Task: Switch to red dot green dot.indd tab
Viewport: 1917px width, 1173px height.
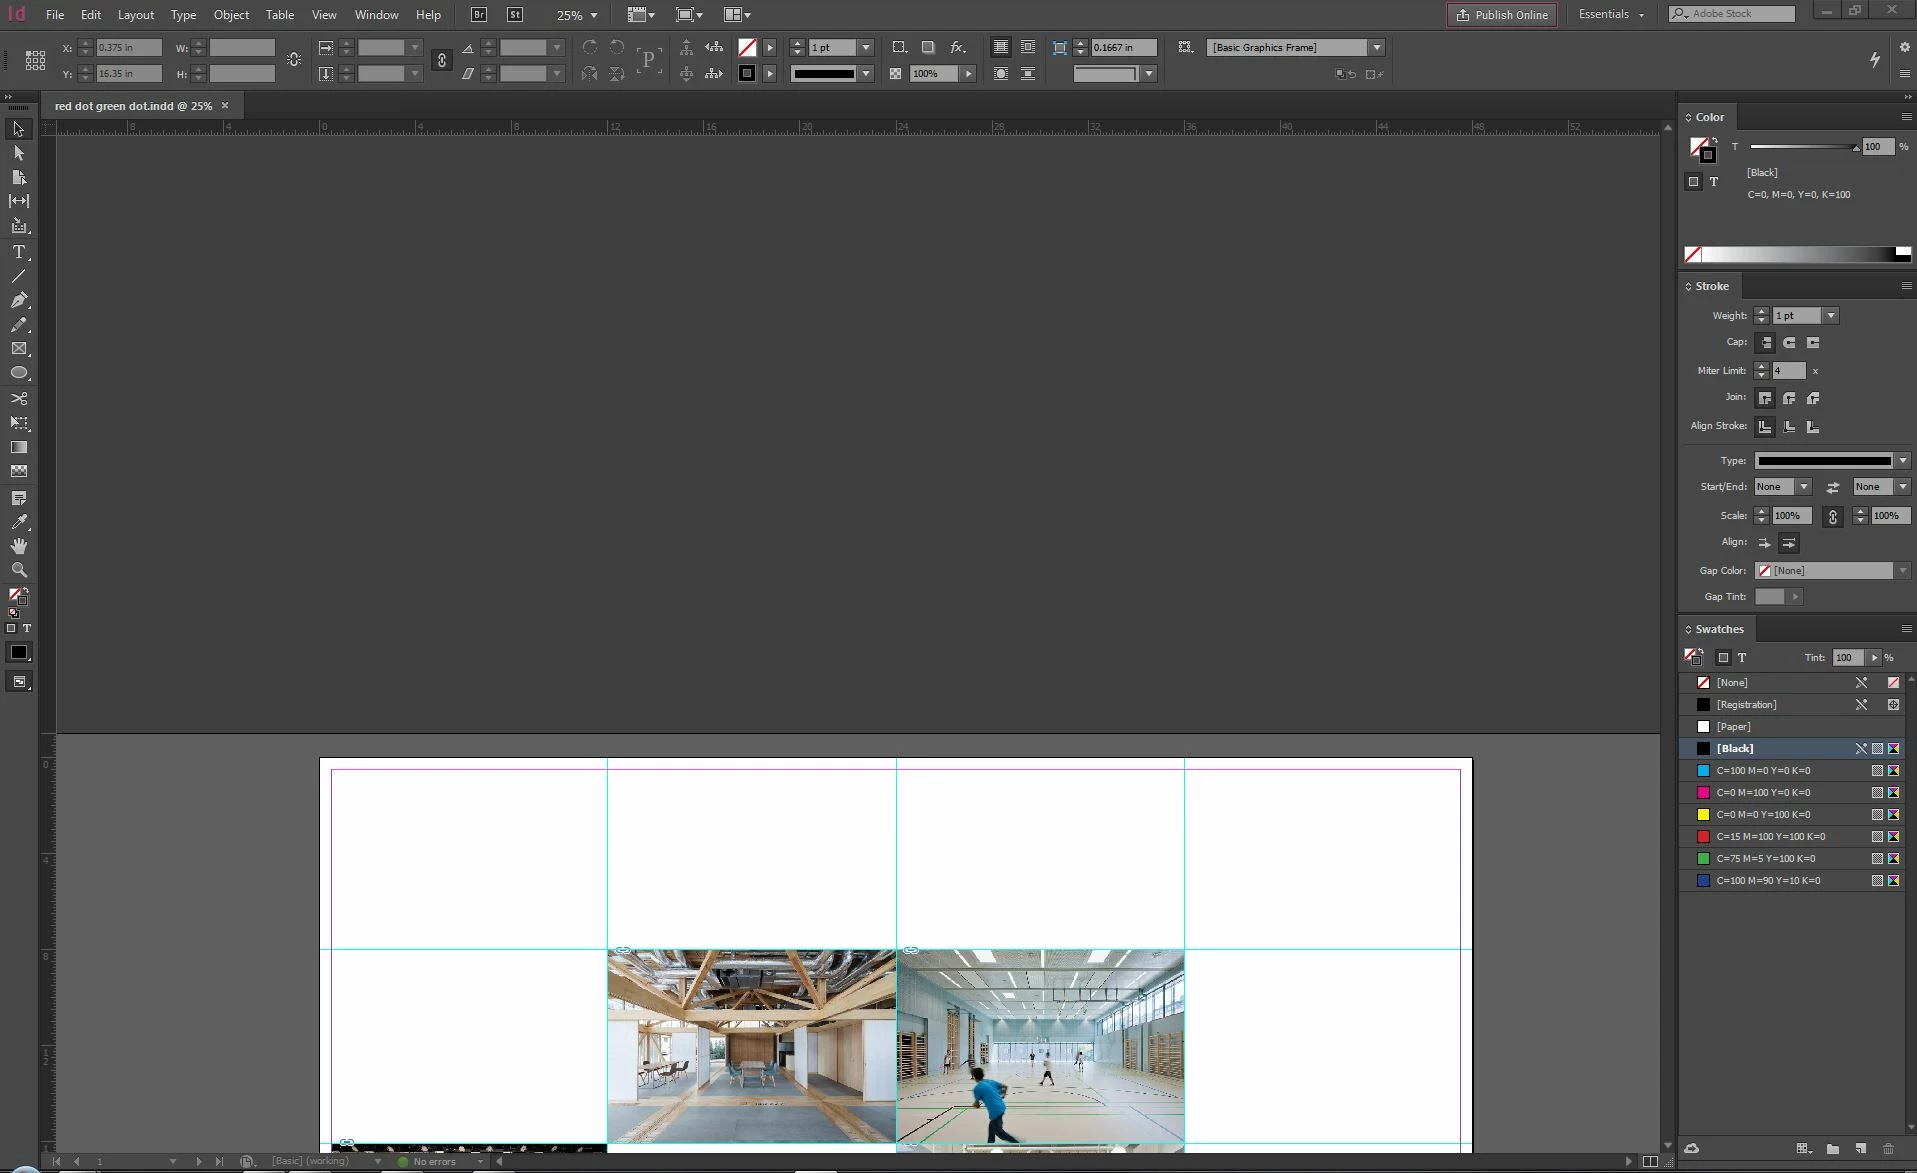Action: [x=133, y=106]
